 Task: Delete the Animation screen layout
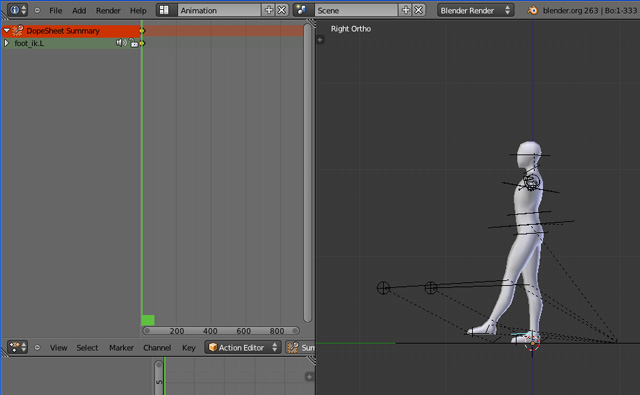point(282,10)
